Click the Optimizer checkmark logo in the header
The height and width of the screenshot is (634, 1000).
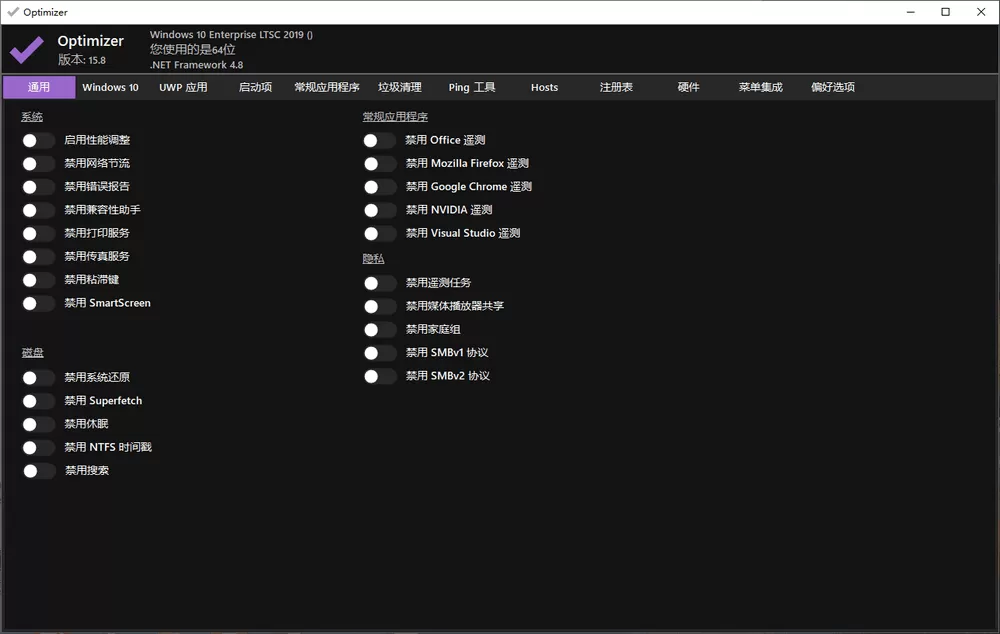tap(25, 48)
